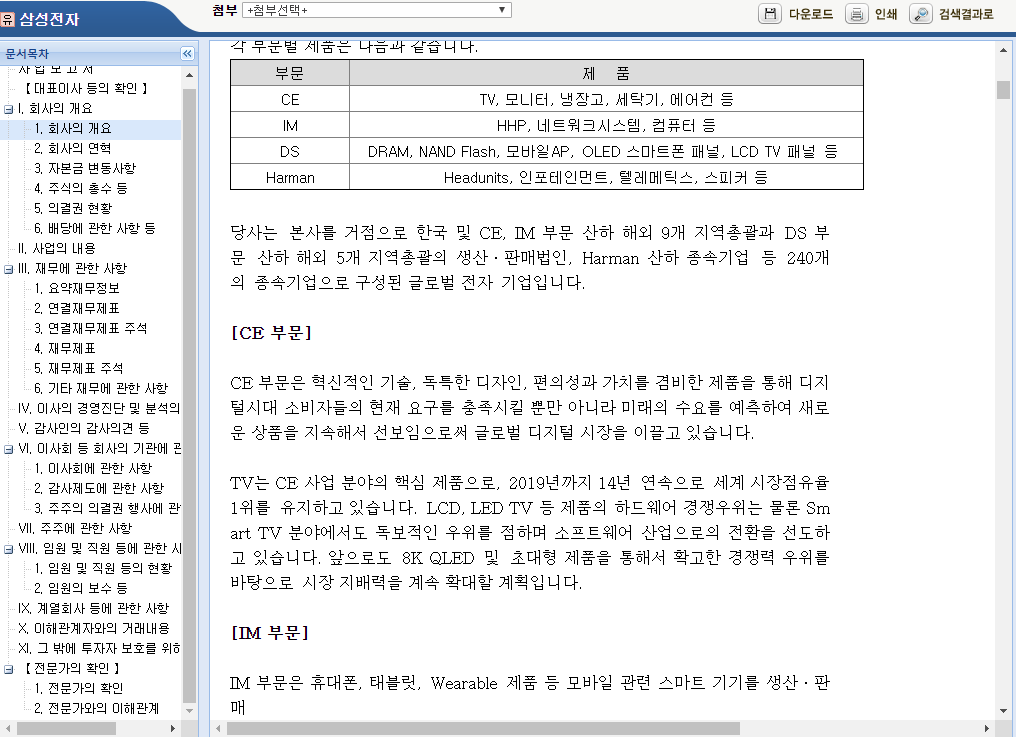Click the 'CE' table cell
Image resolution: width=1016 pixels, height=737 pixels.
pos(290,99)
